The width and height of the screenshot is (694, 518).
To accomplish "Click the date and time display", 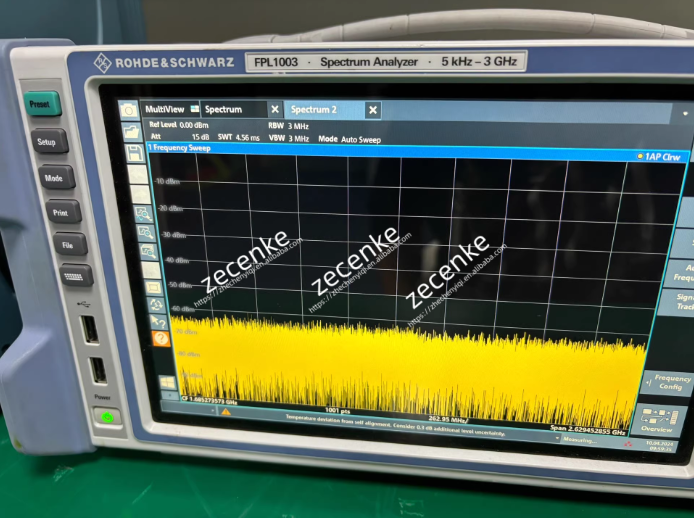I will 659,446.
